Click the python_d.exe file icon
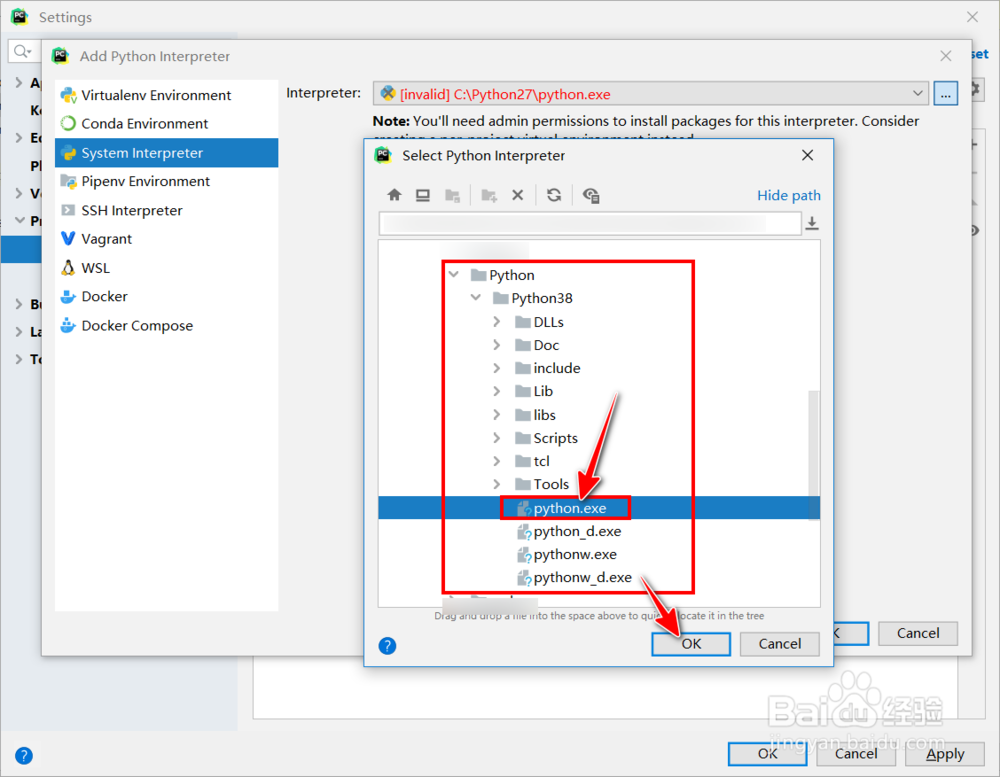 (524, 531)
